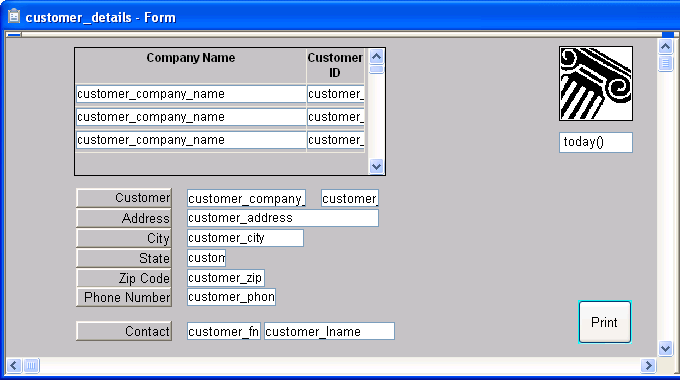Click first row customer_company_name field
The height and width of the screenshot is (380, 680).
point(191,94)
